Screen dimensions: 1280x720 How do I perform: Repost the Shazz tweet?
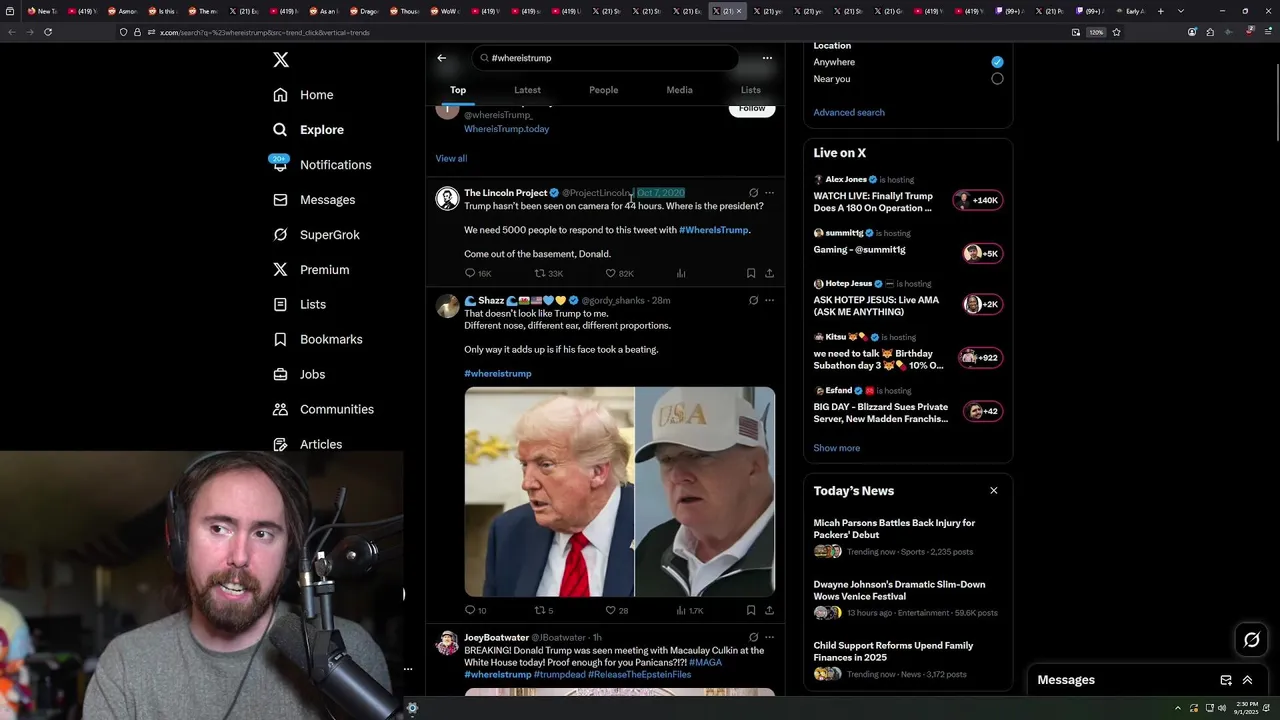(540, 610)
